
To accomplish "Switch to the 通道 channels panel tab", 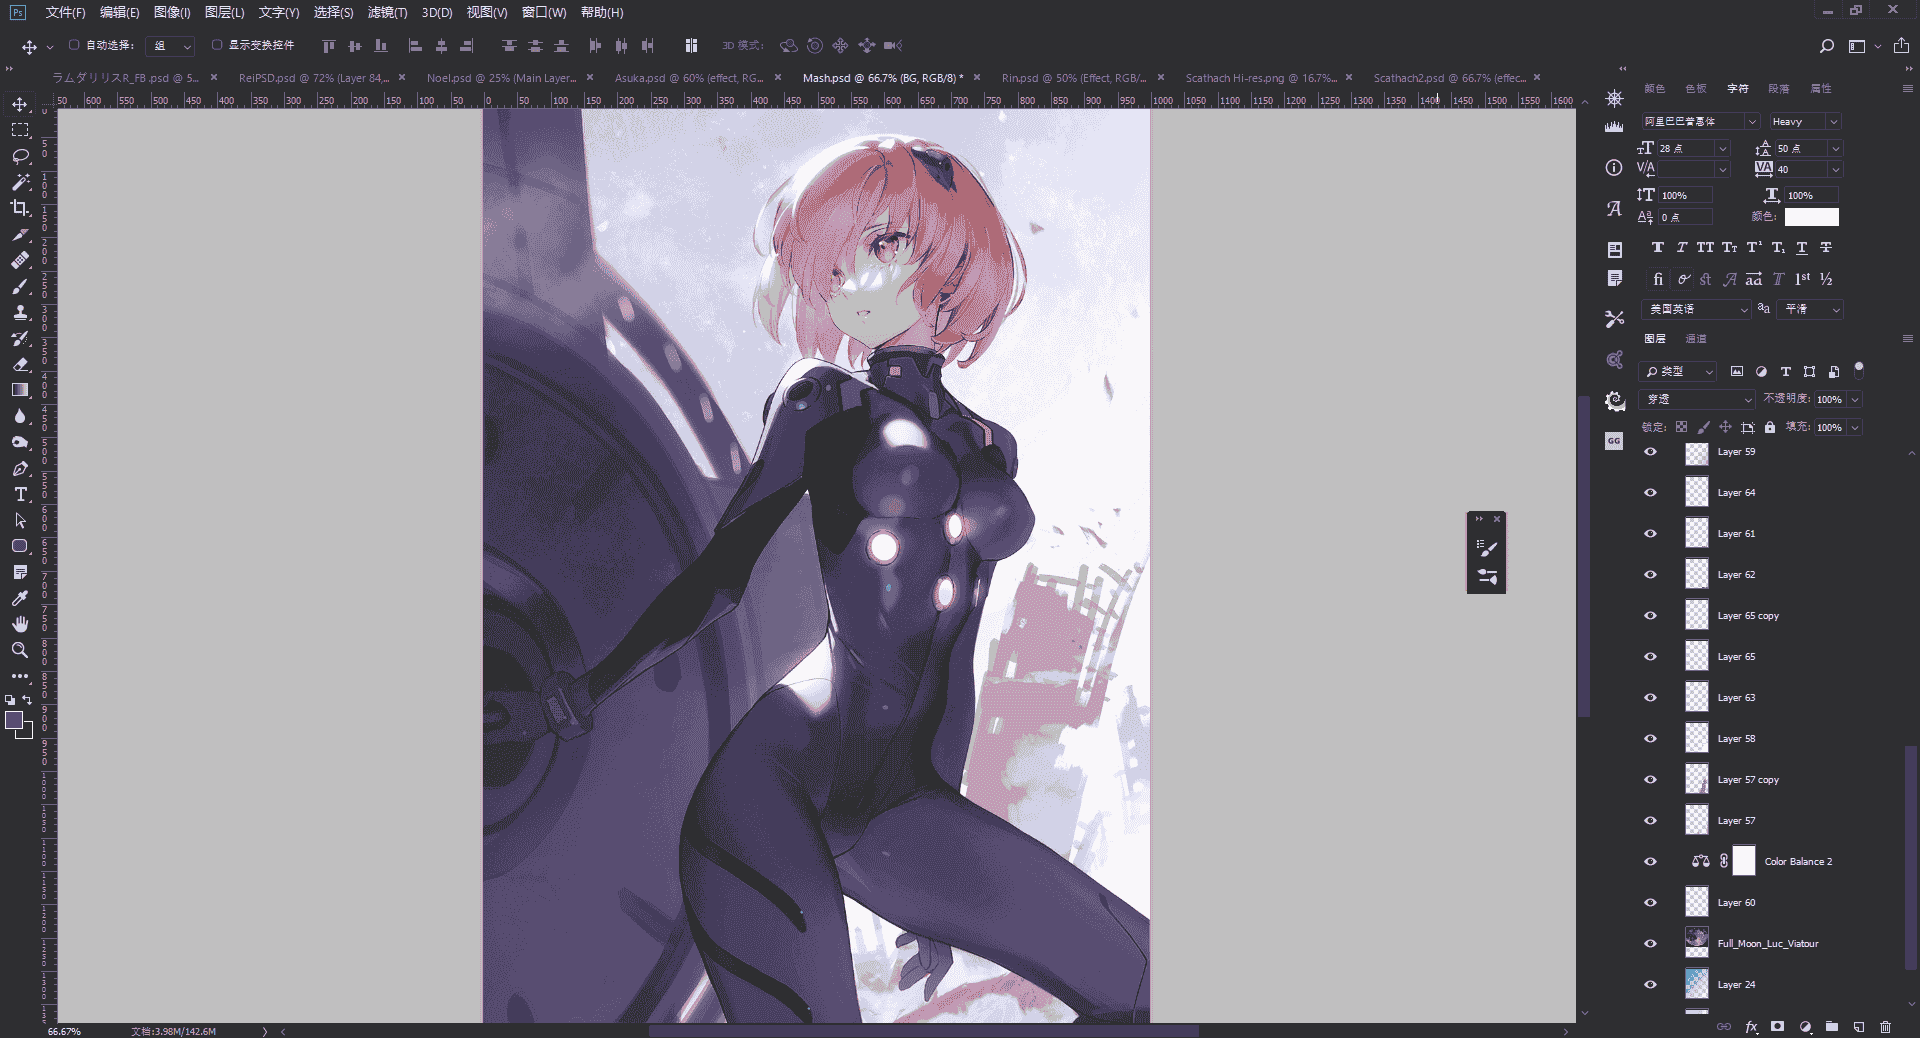I will tap(1696, 339).
